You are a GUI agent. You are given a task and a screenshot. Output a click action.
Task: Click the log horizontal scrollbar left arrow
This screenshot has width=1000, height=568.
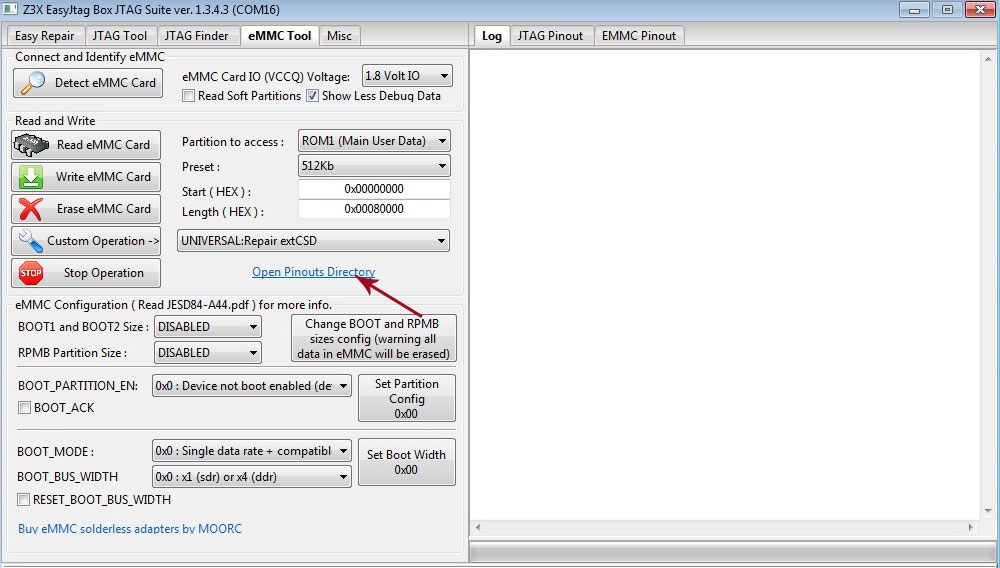coord(478,528)
